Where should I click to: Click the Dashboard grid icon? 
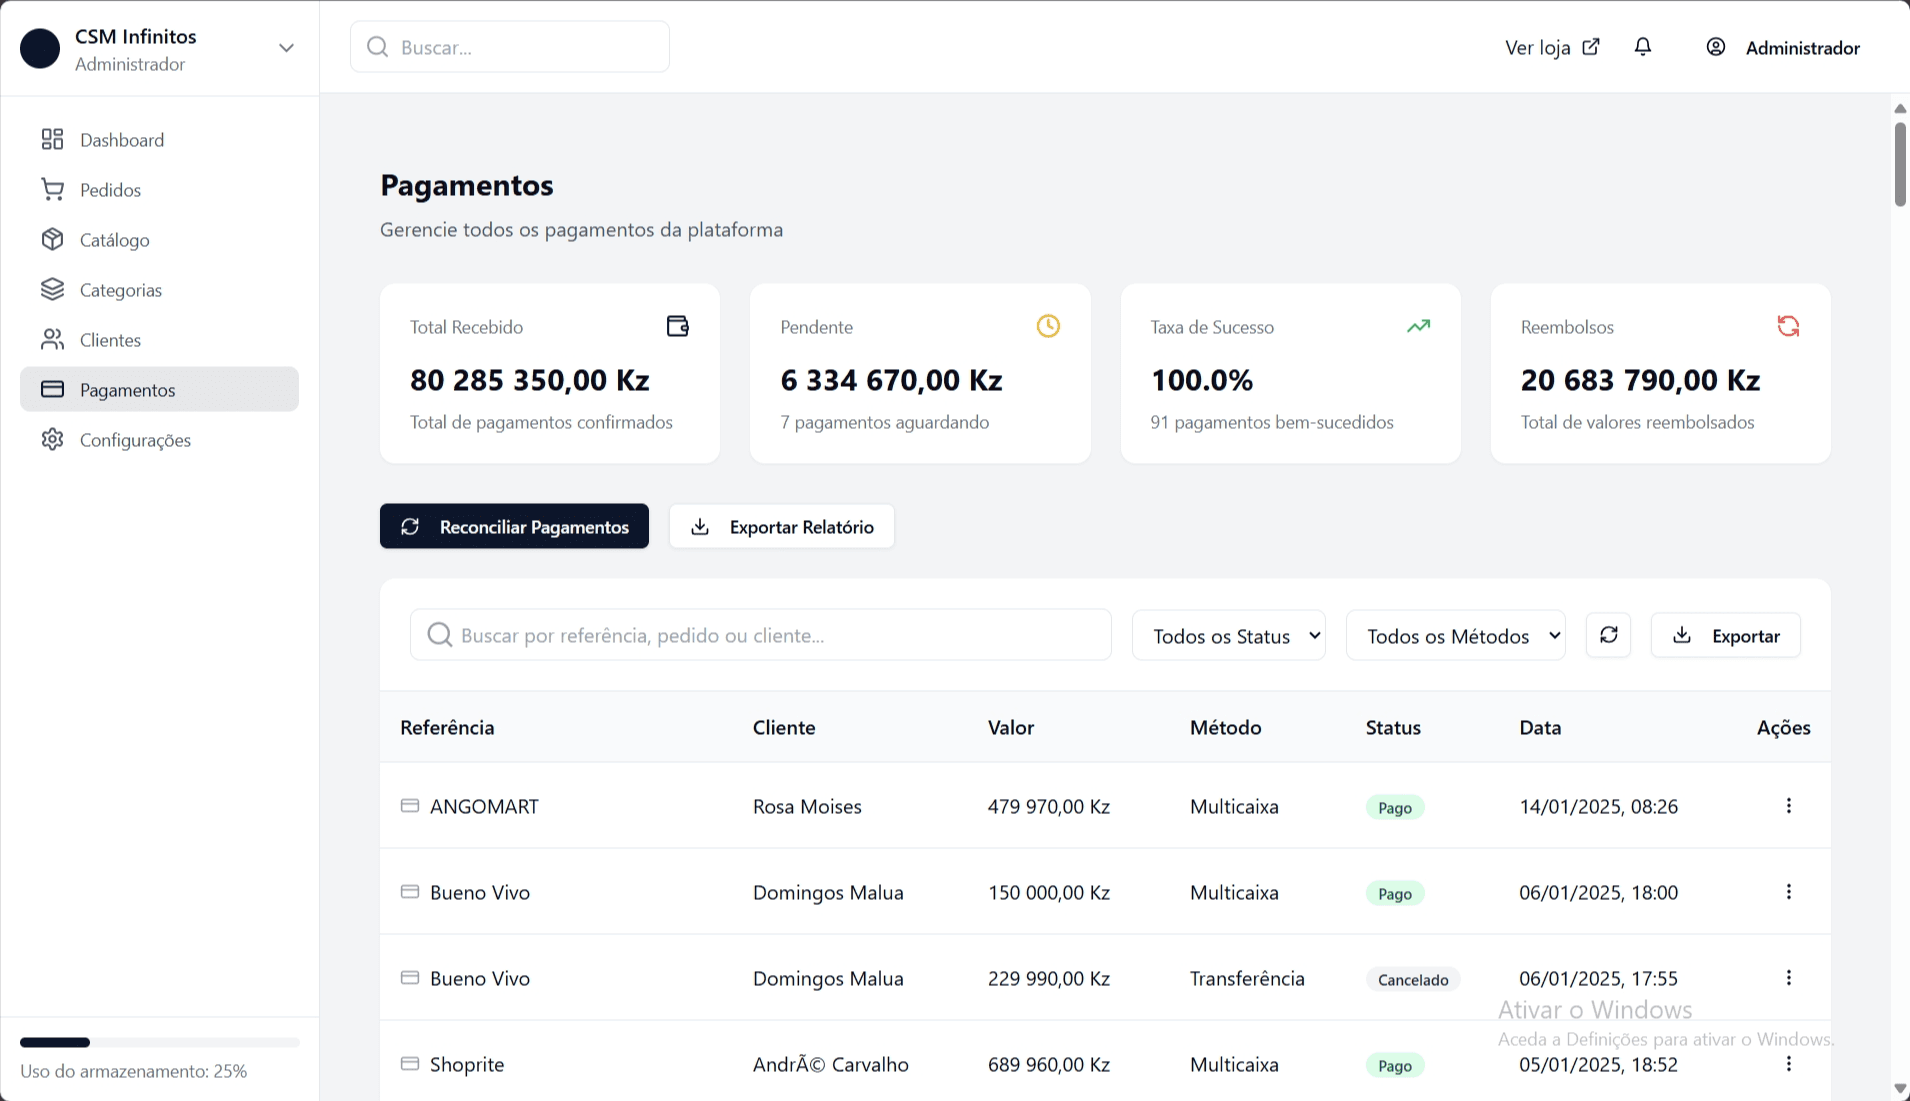[x=52, y=139]
